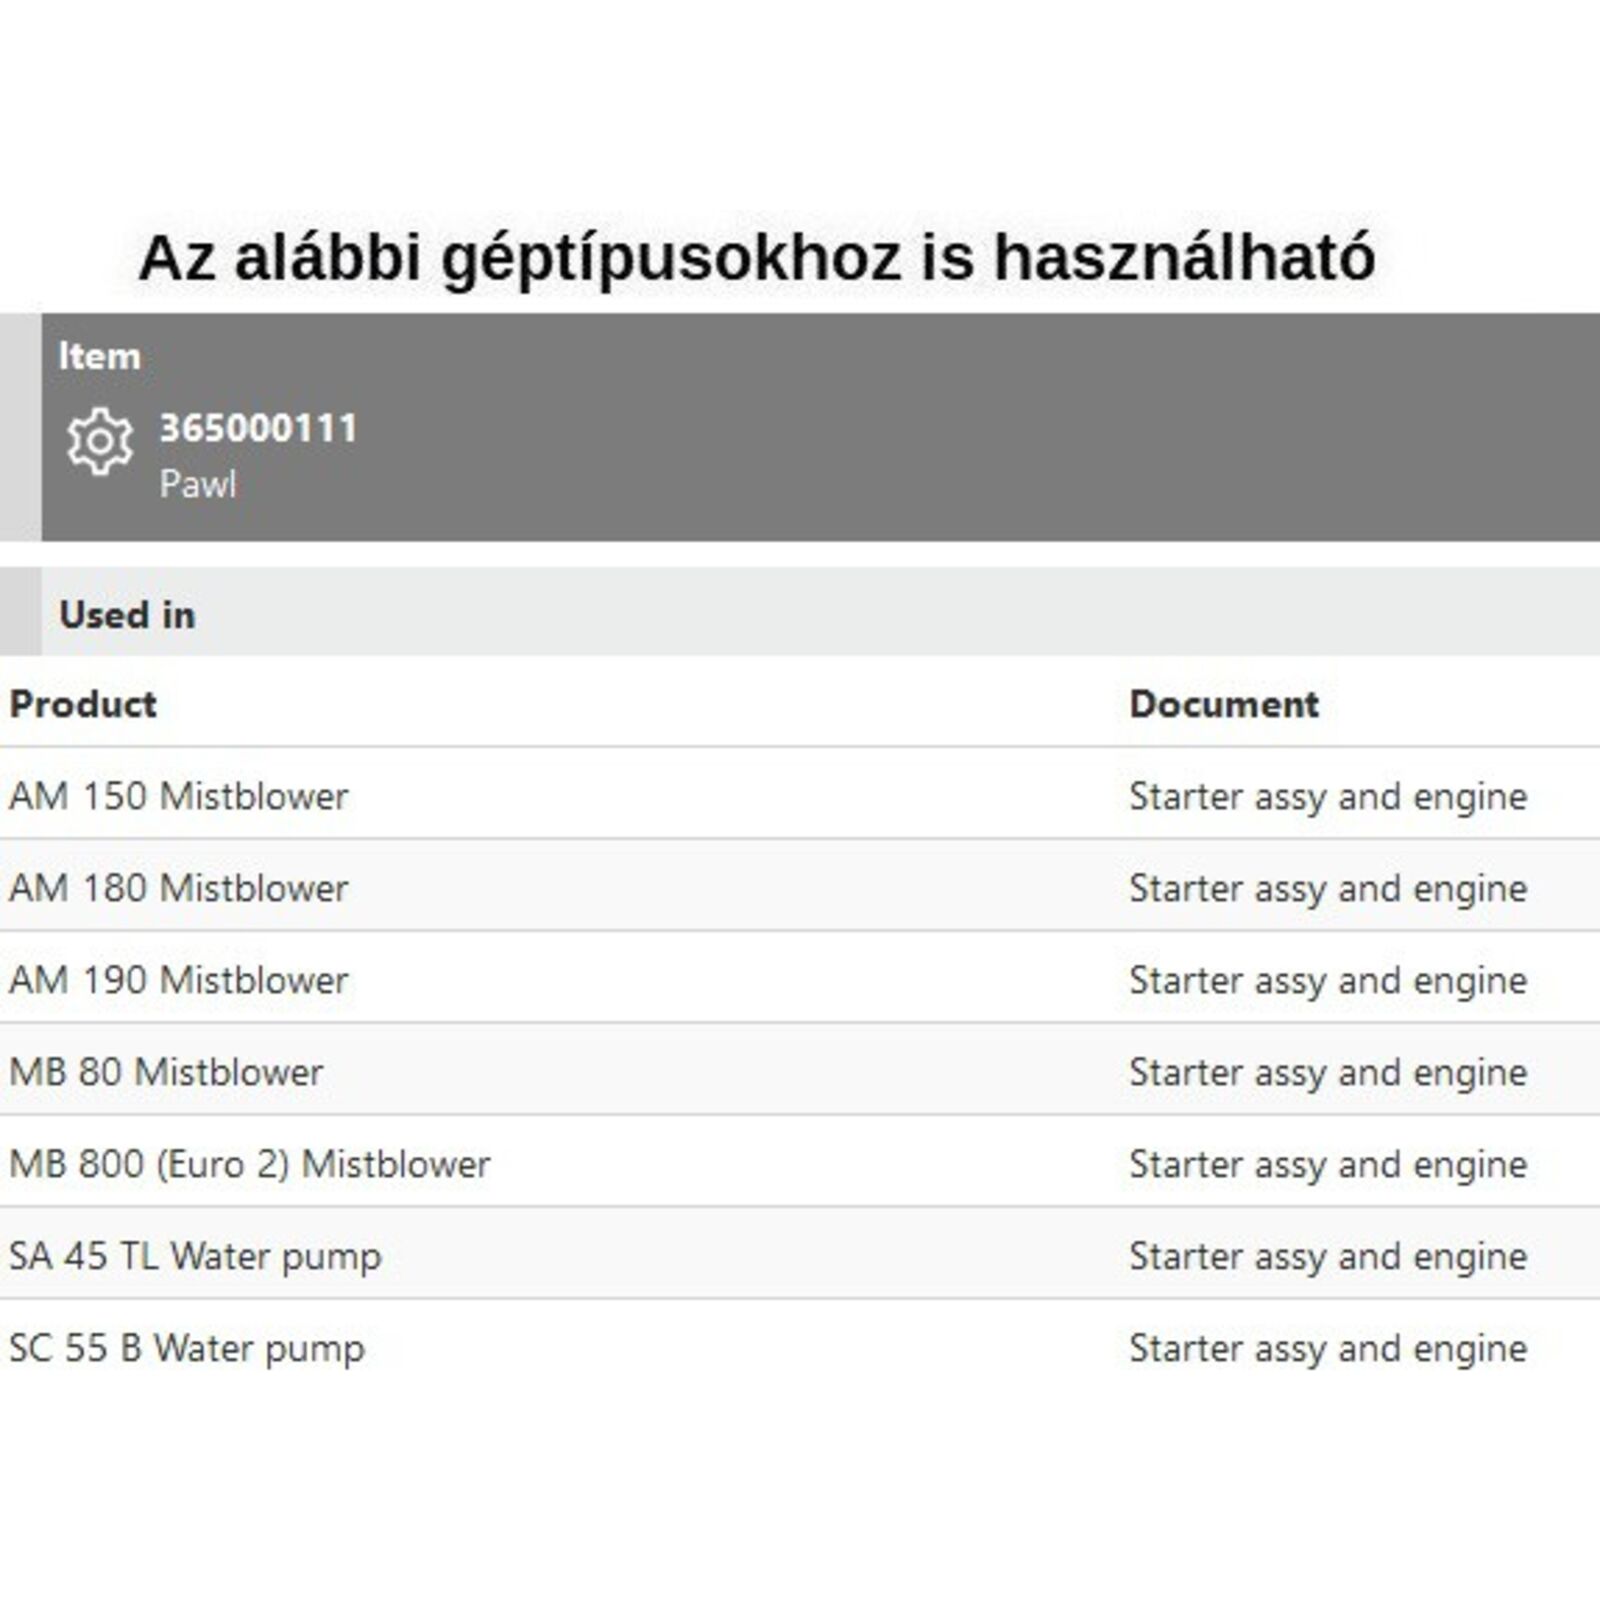This screenshot has width=1600, height=1600.
Task: Open the SA 45 TL Water pump product
Action: [x=195, y=1256]
